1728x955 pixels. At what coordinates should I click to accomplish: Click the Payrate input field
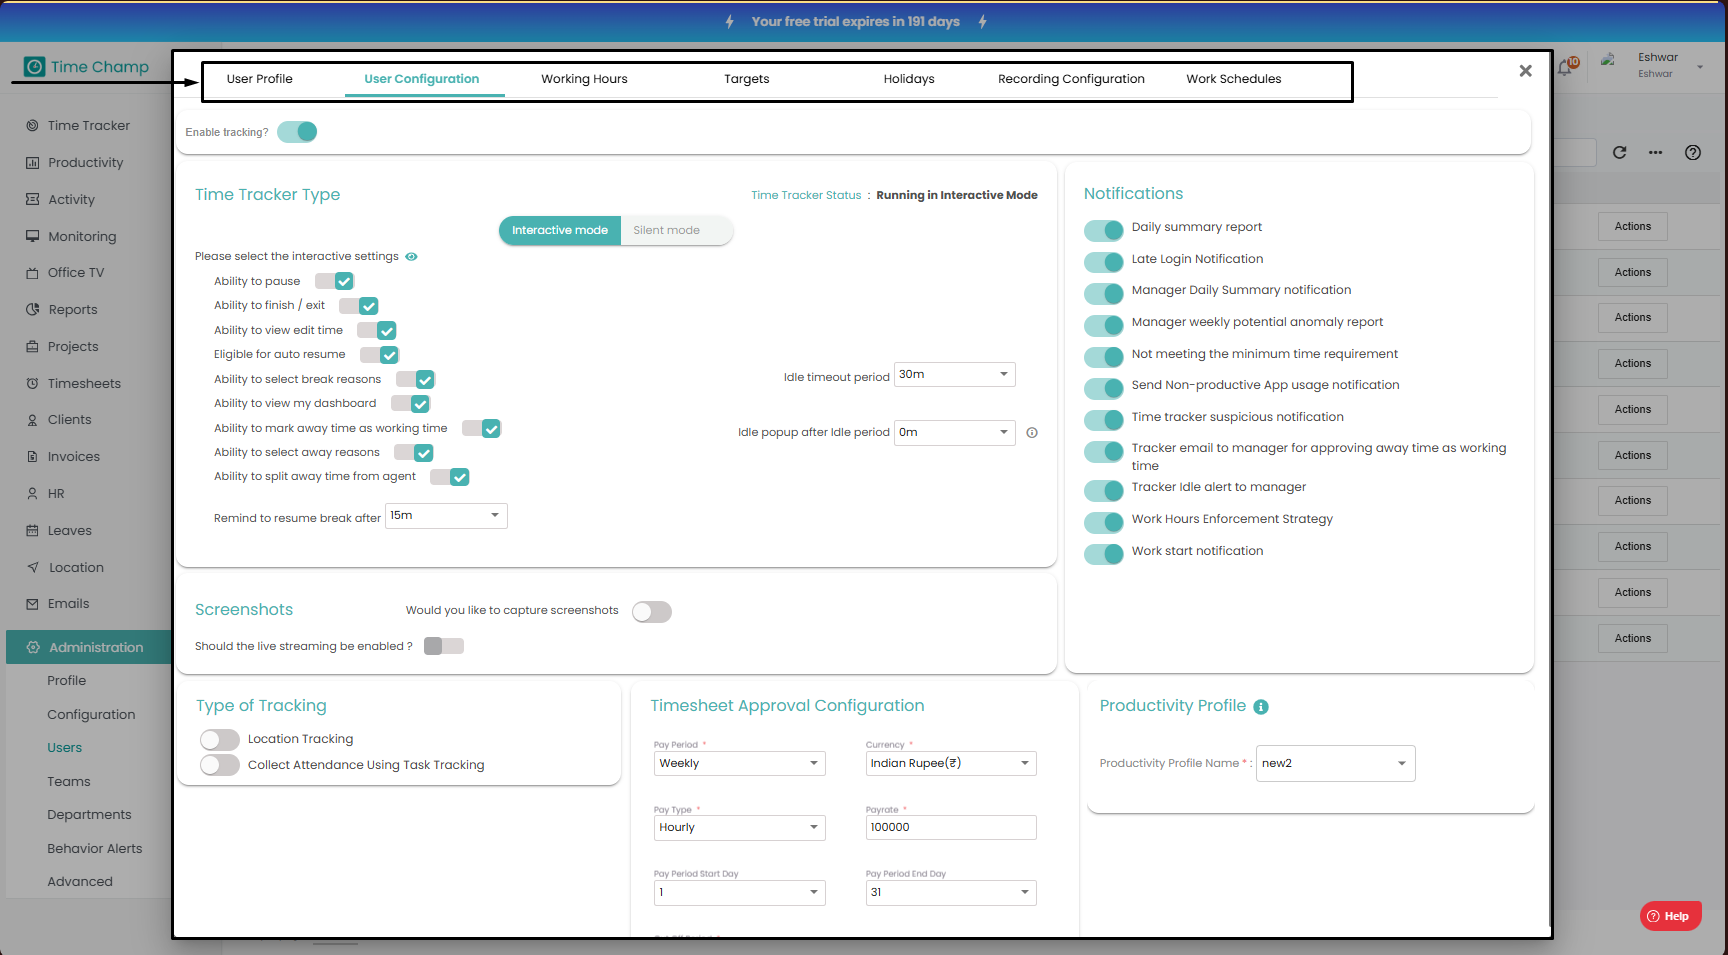(951, 827)
